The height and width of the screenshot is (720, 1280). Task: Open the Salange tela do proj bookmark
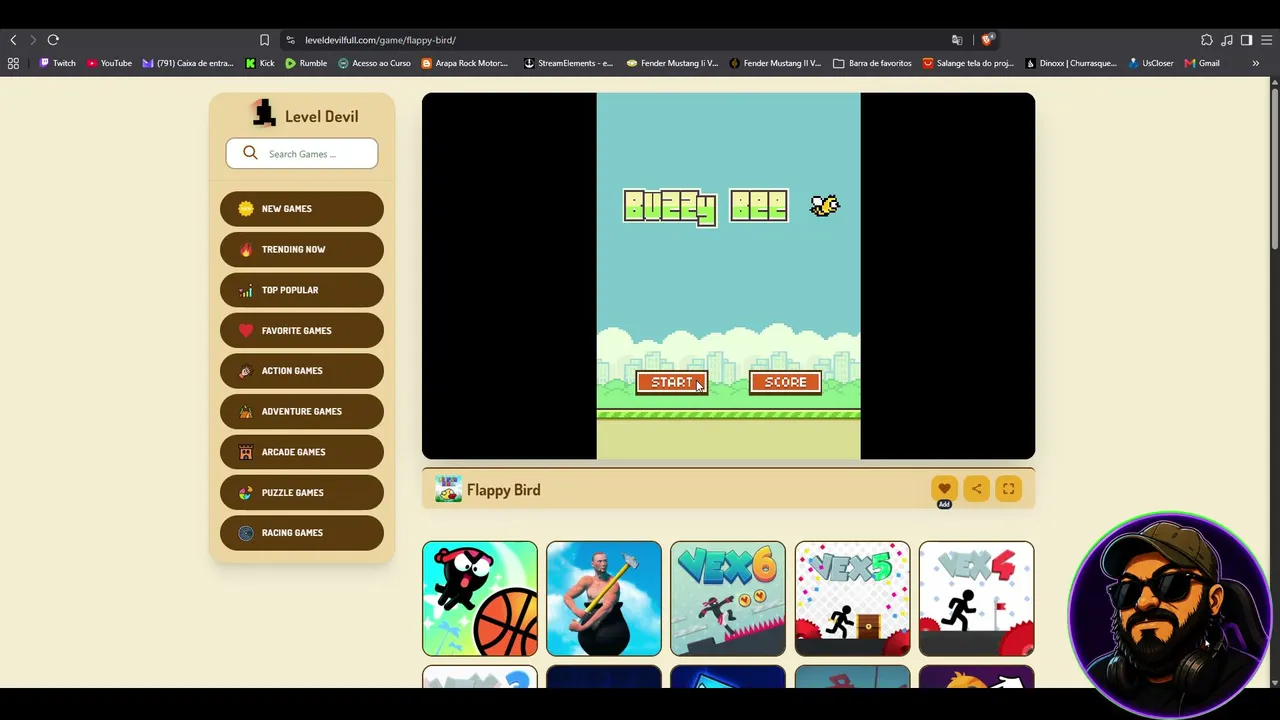[x=968, y=63]
